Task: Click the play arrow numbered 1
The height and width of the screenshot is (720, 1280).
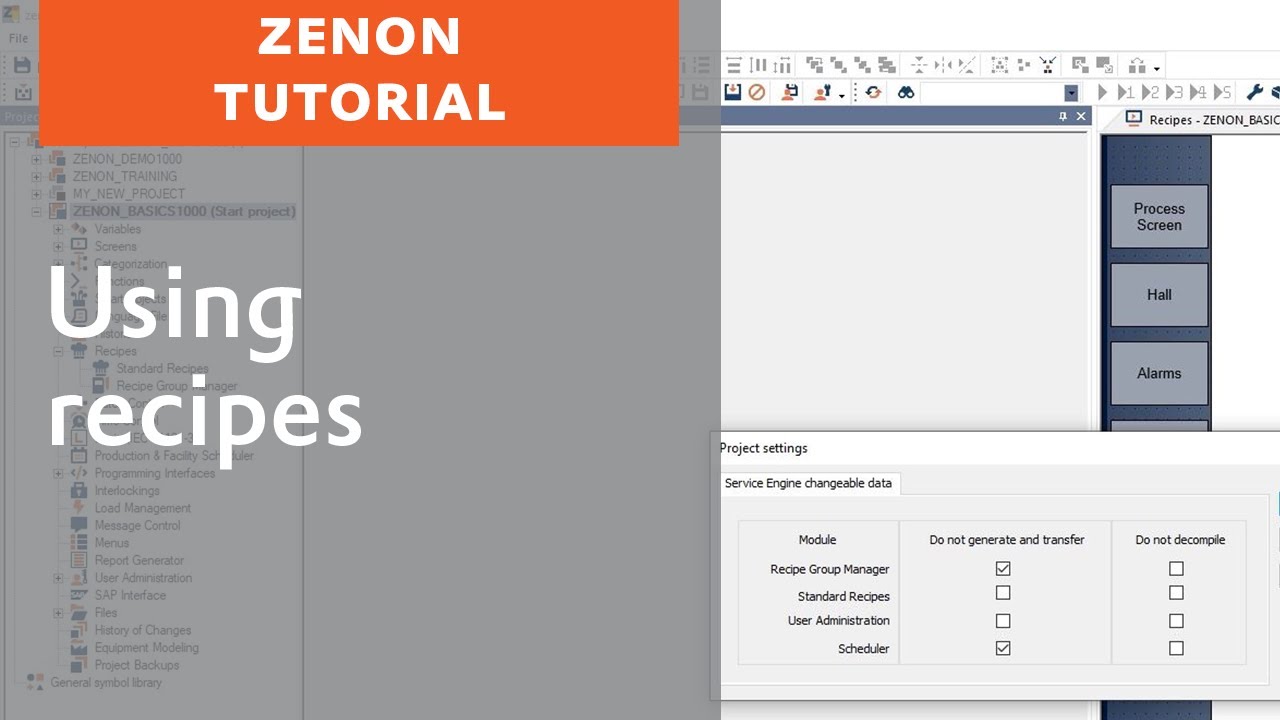Action: (1126, 92)
